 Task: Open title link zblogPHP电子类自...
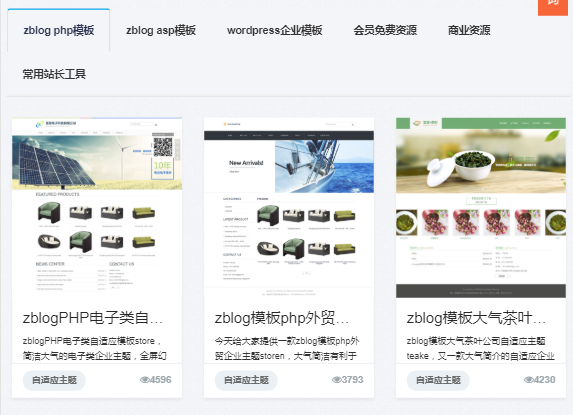pos(93,318)
